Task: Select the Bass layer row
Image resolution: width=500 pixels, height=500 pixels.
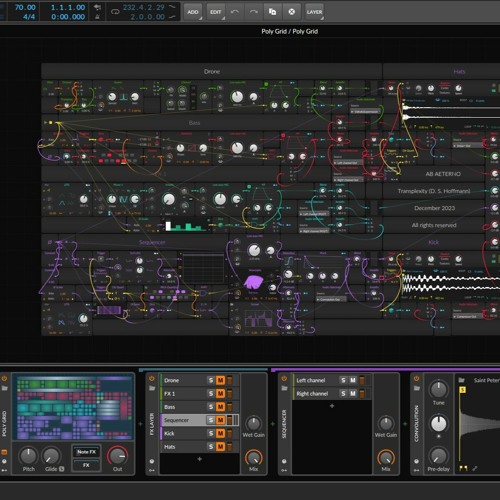Action: tap(199, 407)
